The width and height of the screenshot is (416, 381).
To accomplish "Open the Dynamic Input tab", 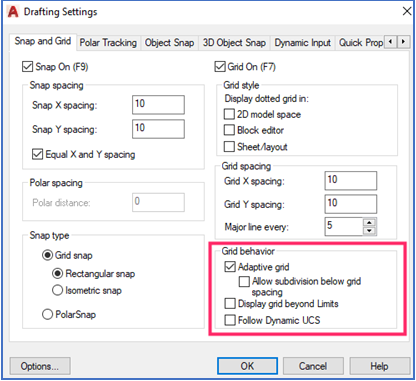I will click(302, 43).
